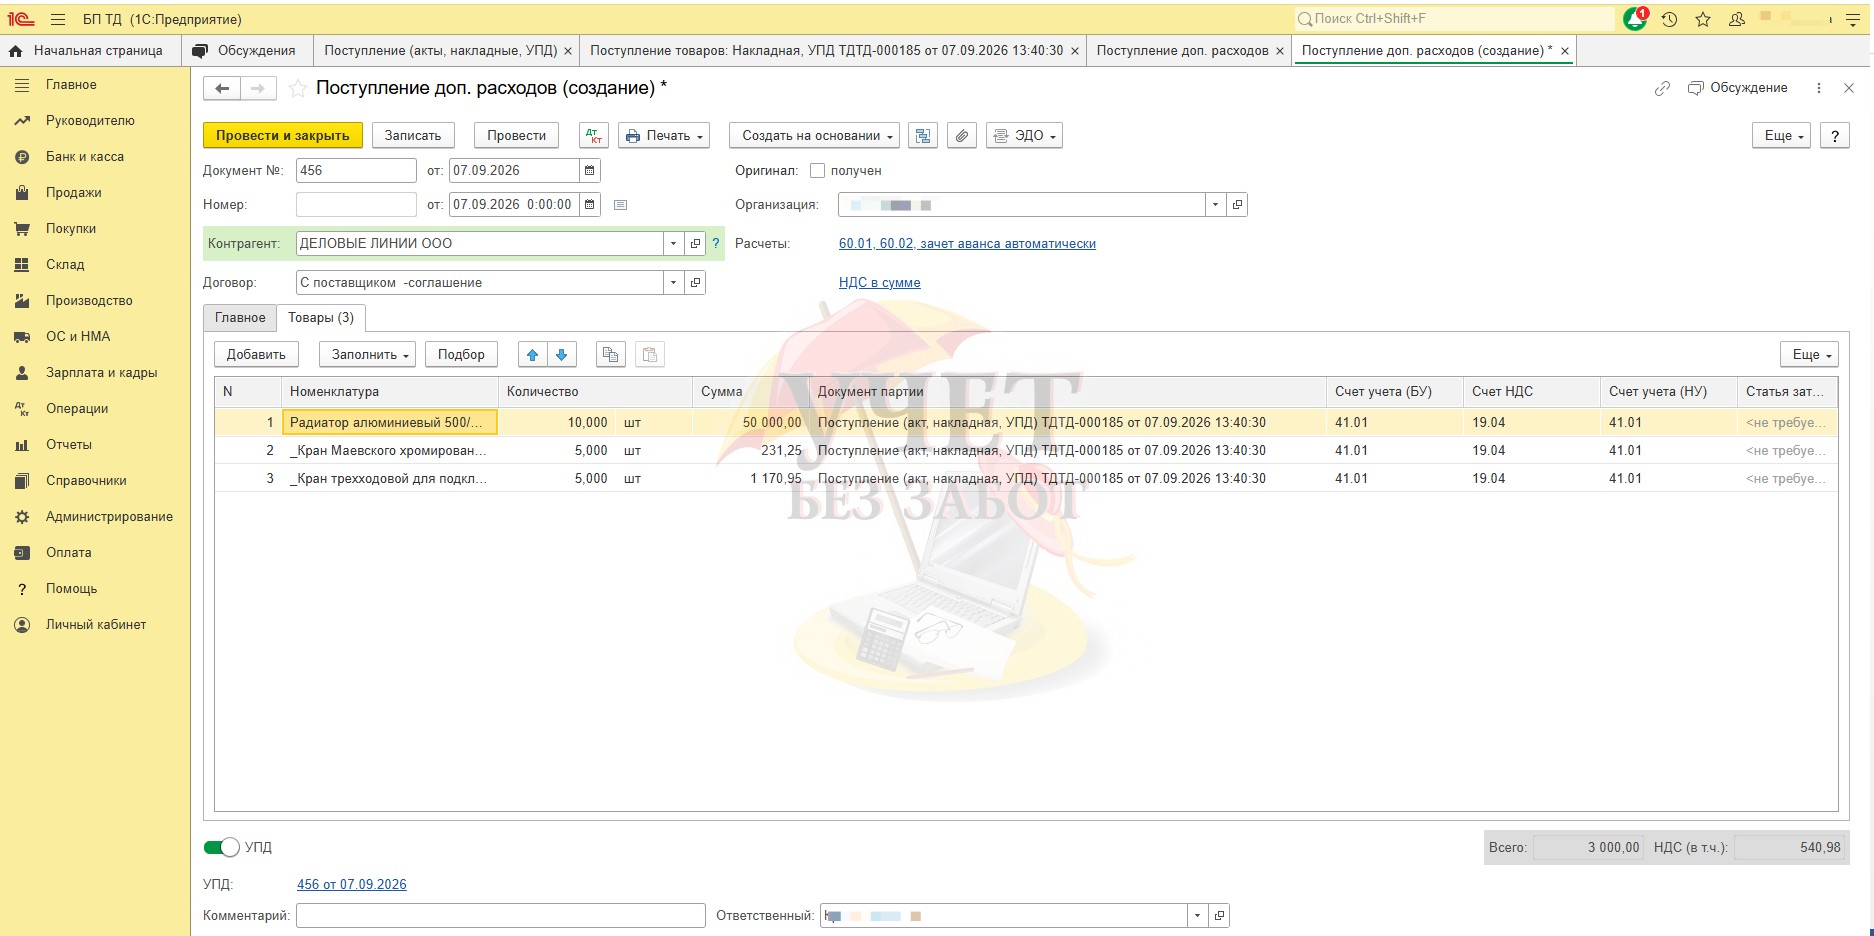Expand the Договор dropdown arrow
The width and height of the screenshot is (1874, 936).
point(673,283)
